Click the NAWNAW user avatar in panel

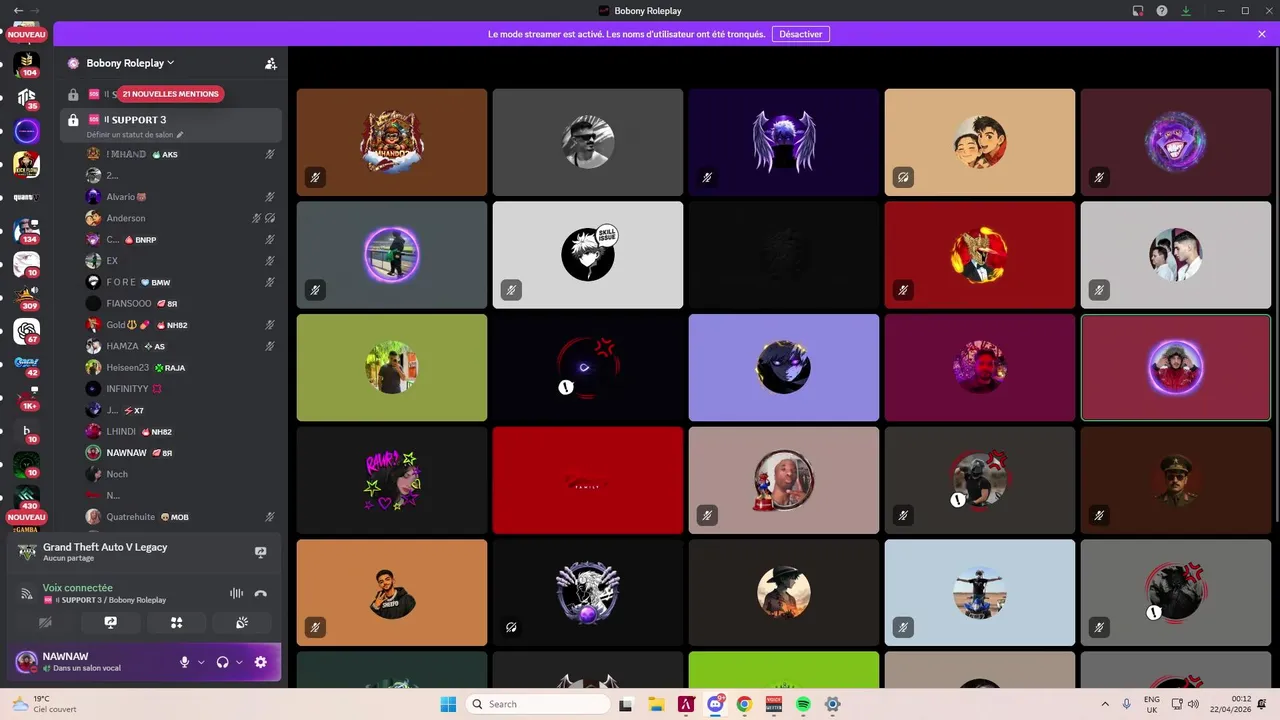pyautogui.click(x=27, y=661)
